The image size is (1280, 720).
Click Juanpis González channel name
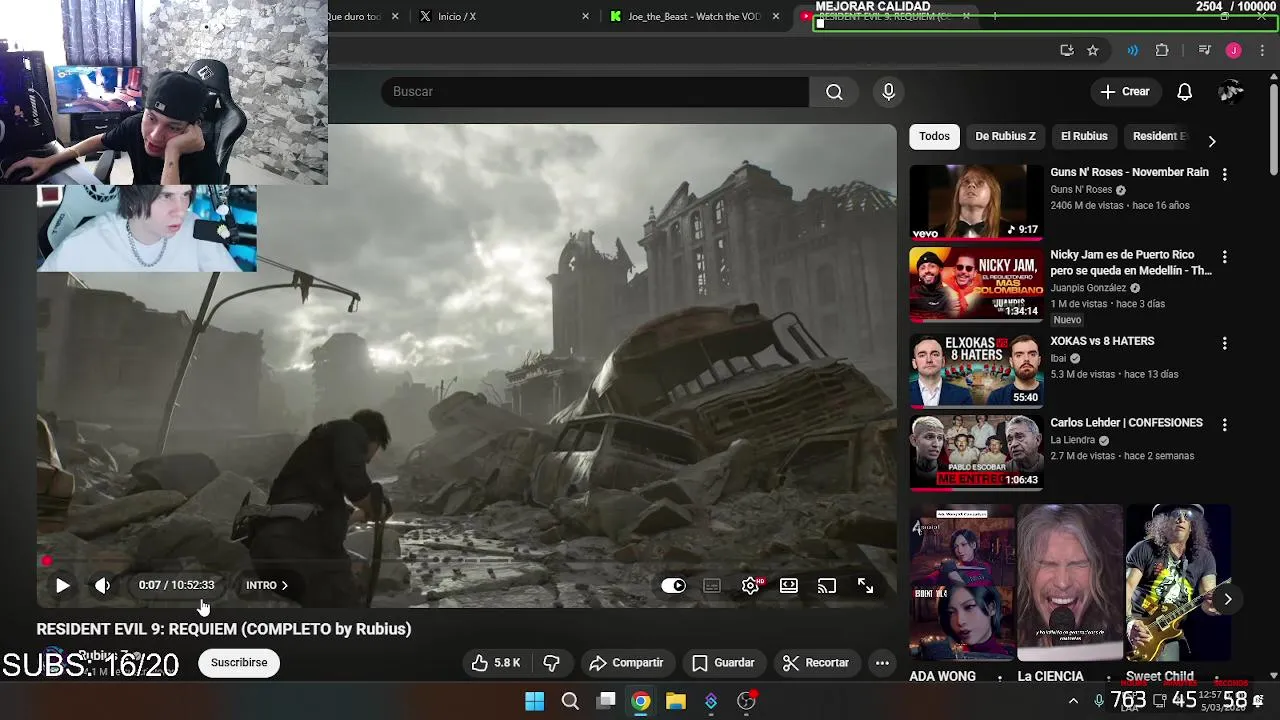coord(1088,288)
